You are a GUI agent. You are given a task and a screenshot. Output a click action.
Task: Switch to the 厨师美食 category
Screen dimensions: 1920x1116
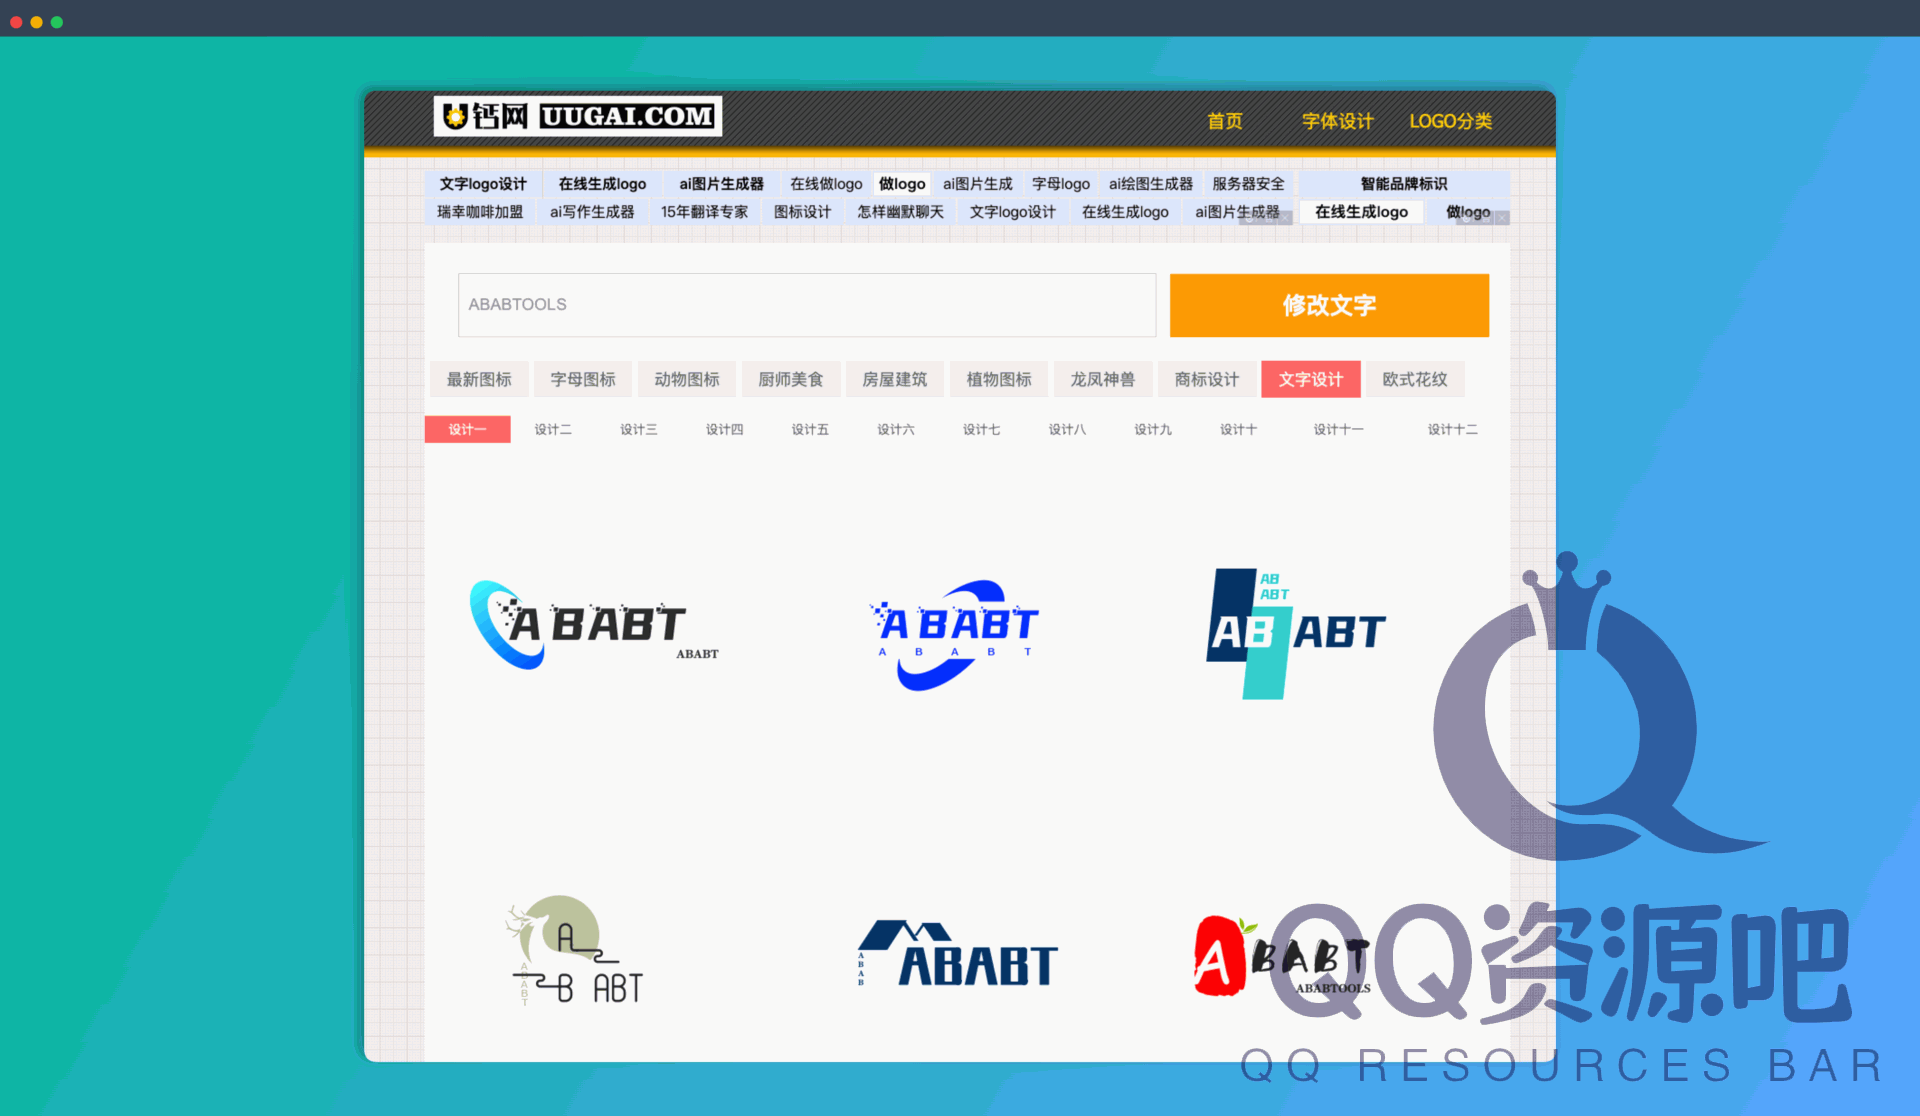(791, 379)
